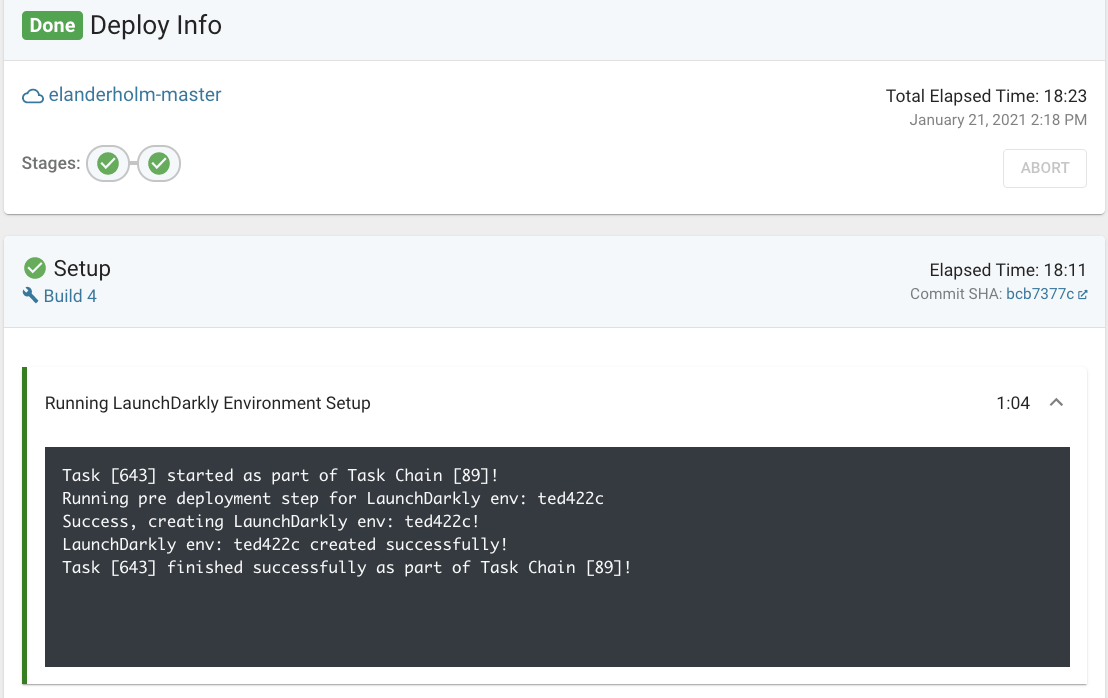The height and width of the screenshot is (698, 1108).
Task: Select the first green stage checkmark icon
Action: tap(107, 163)
